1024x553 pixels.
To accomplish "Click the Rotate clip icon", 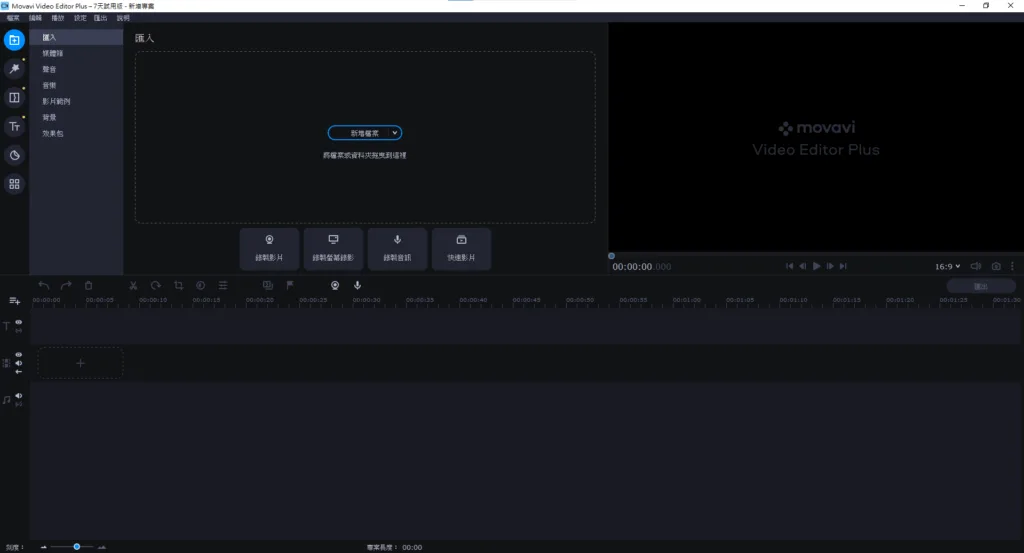I will (155, 285).
